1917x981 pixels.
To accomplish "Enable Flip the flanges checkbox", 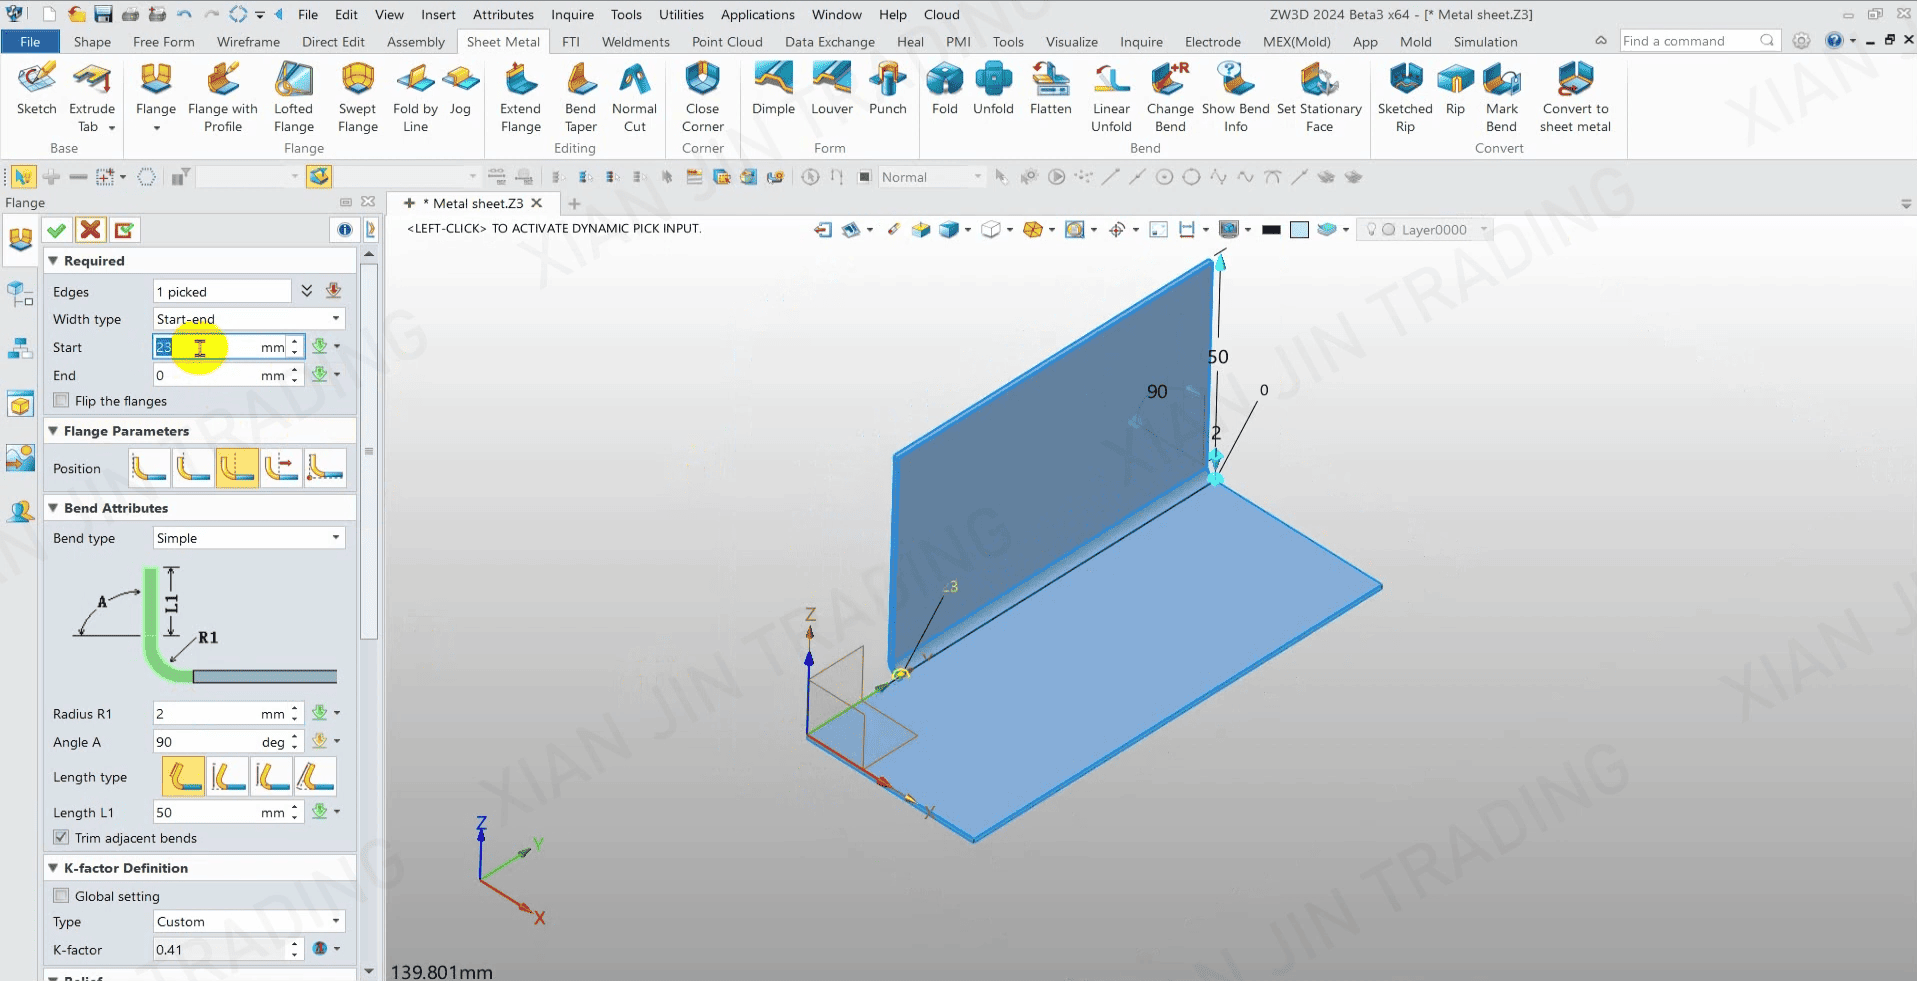I will click(62, 401).
